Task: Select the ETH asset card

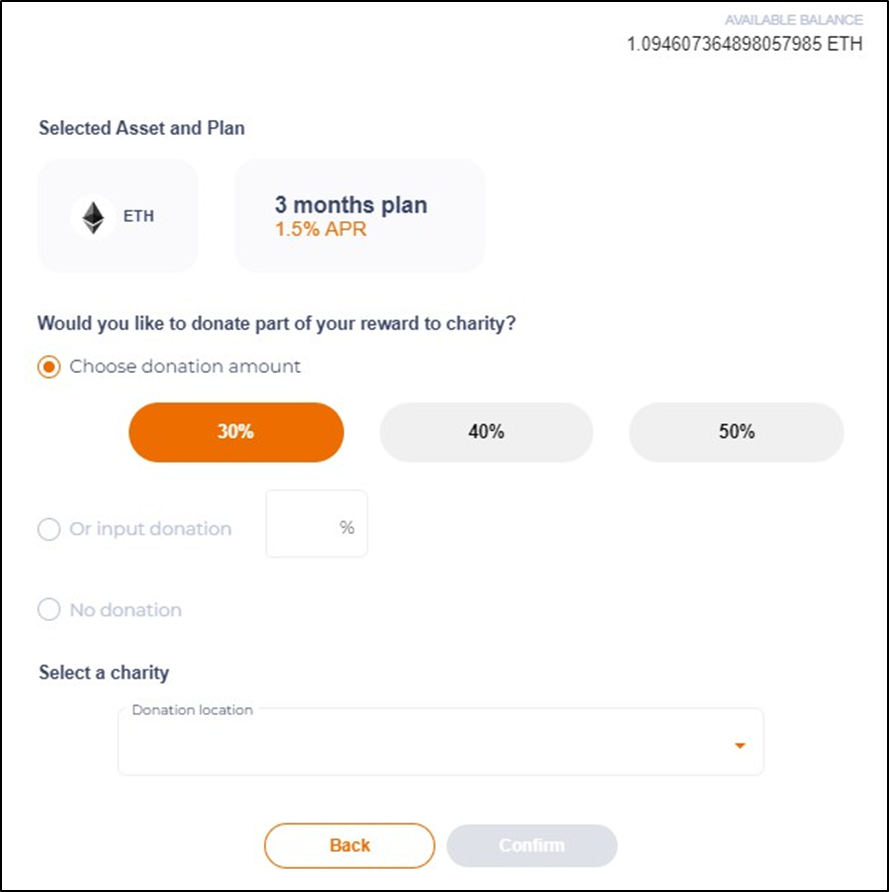Action: click(118, 216)
